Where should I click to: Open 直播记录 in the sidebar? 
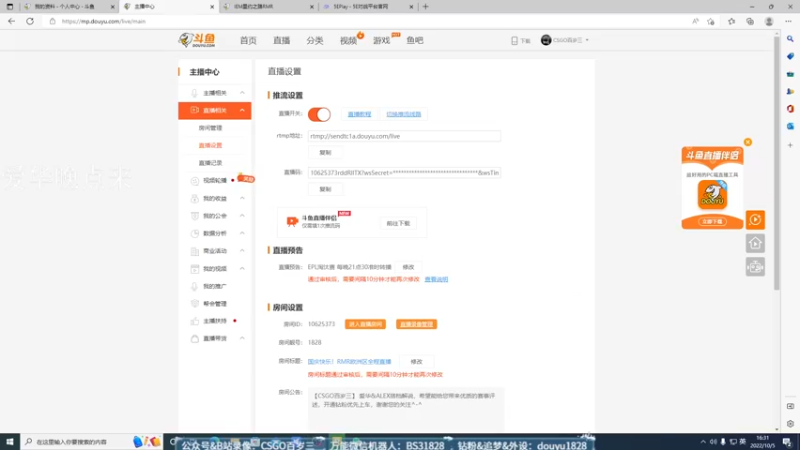point(210,163)
